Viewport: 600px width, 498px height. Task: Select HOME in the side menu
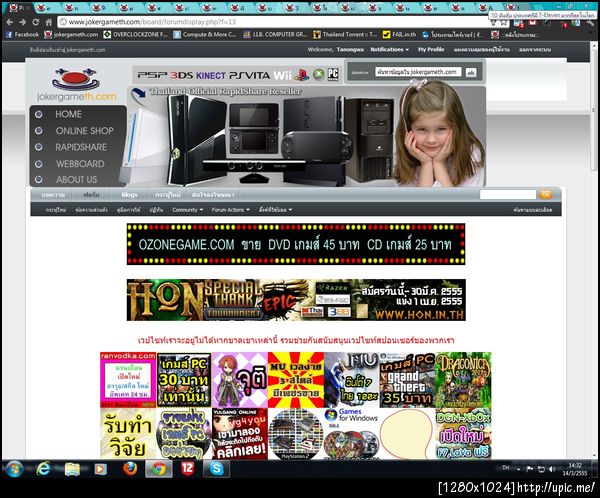coord(68,114)
